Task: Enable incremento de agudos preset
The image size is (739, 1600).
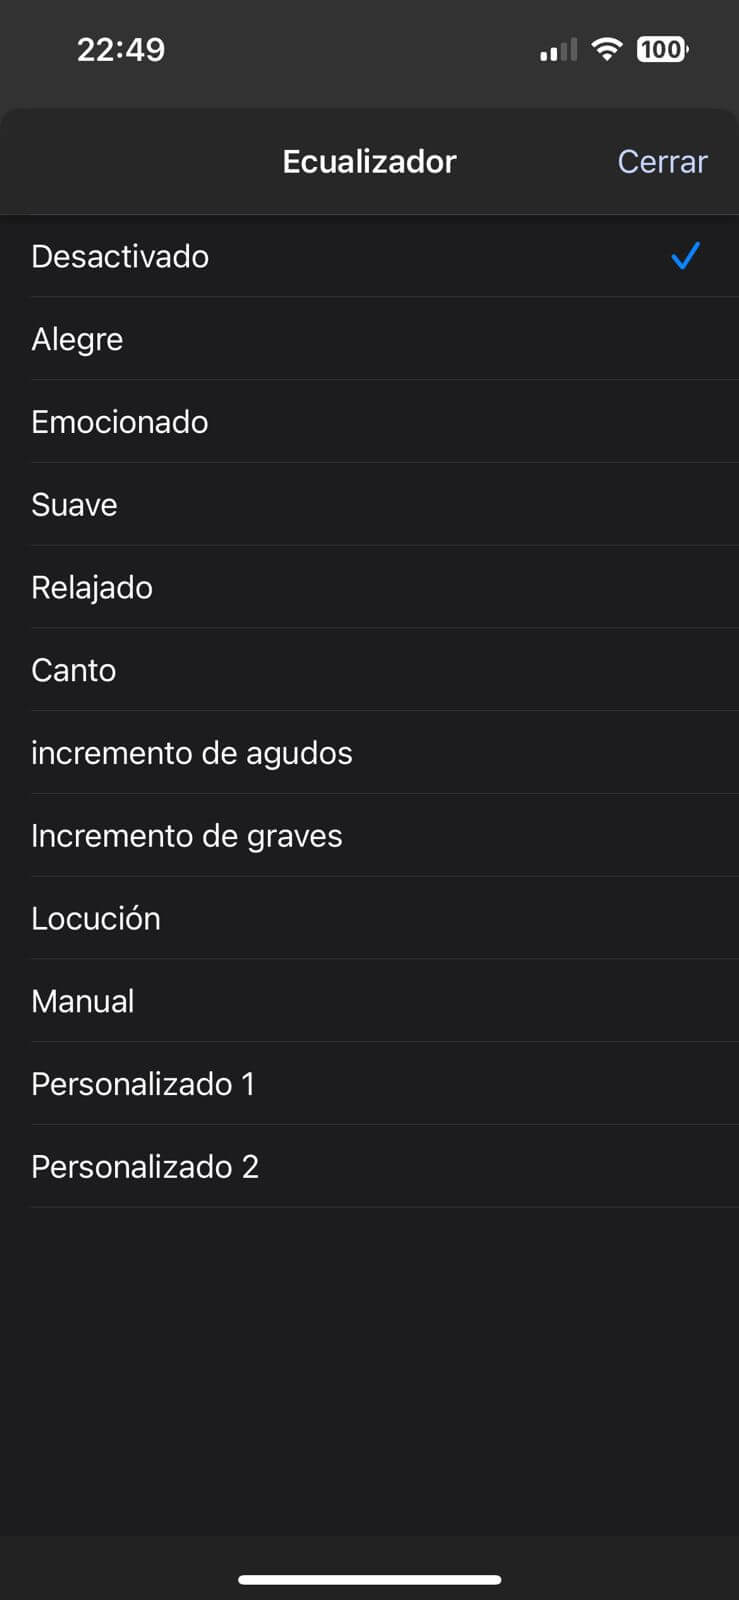Action: 192,753
